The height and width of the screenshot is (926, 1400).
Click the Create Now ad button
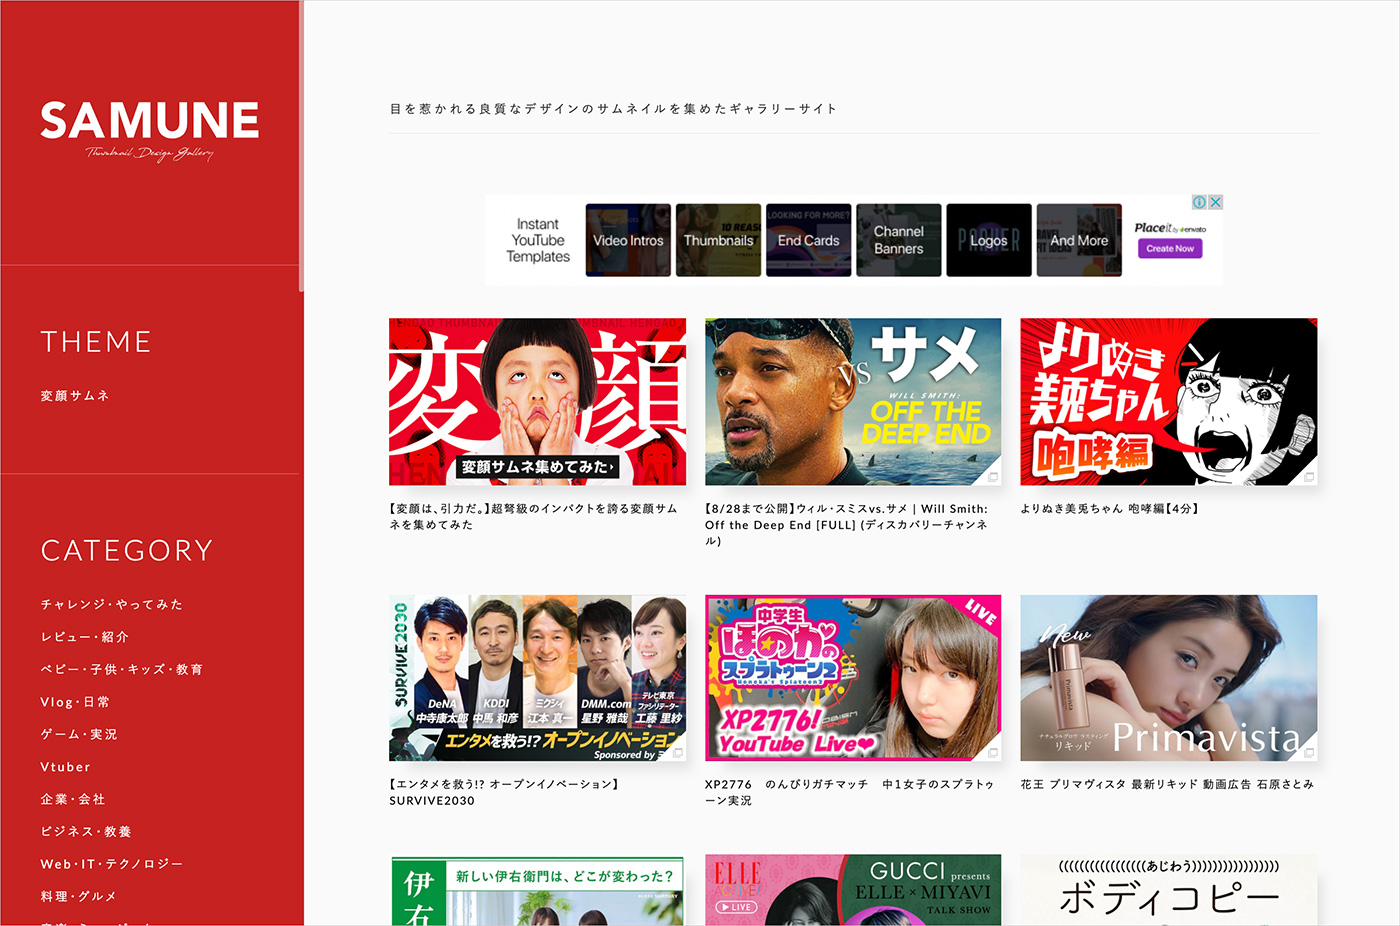point(1170,249)
